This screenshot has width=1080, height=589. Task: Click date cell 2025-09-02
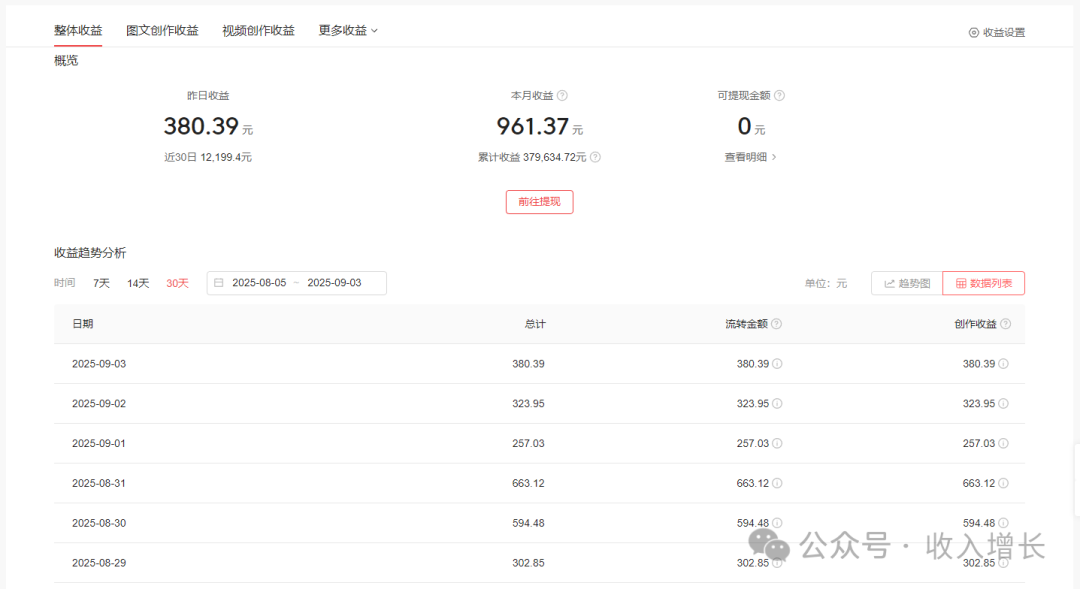(x=99, y=404)
